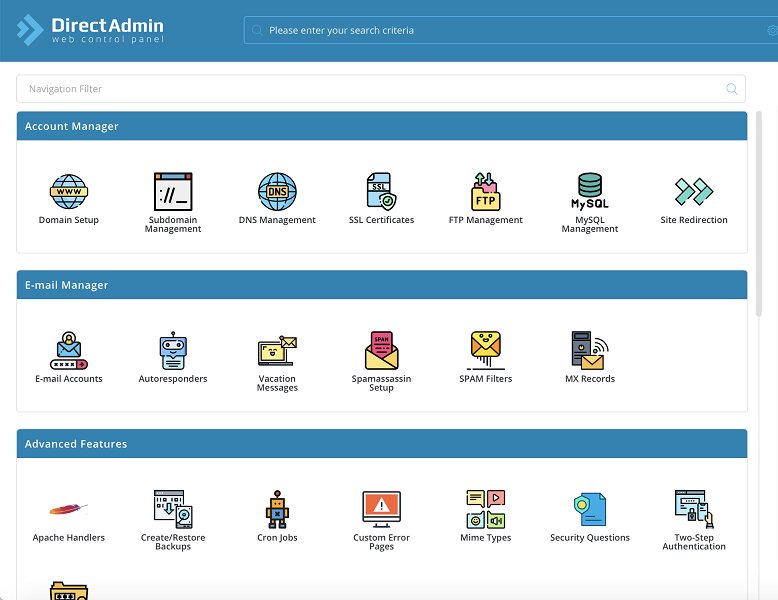This screenshot has height=600, width=778.
Task: Open Spamassassin Setup
Action: 381,351
